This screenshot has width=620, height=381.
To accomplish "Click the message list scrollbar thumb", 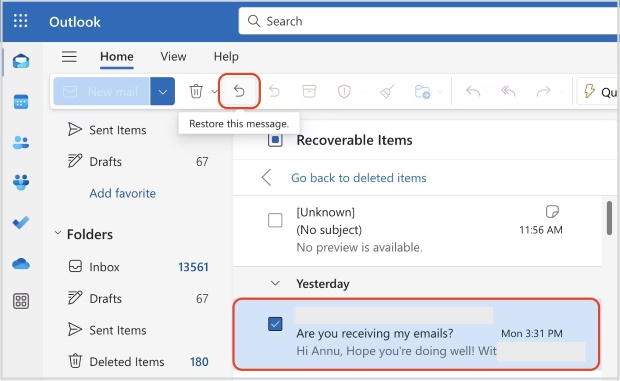I will (609, 218).
